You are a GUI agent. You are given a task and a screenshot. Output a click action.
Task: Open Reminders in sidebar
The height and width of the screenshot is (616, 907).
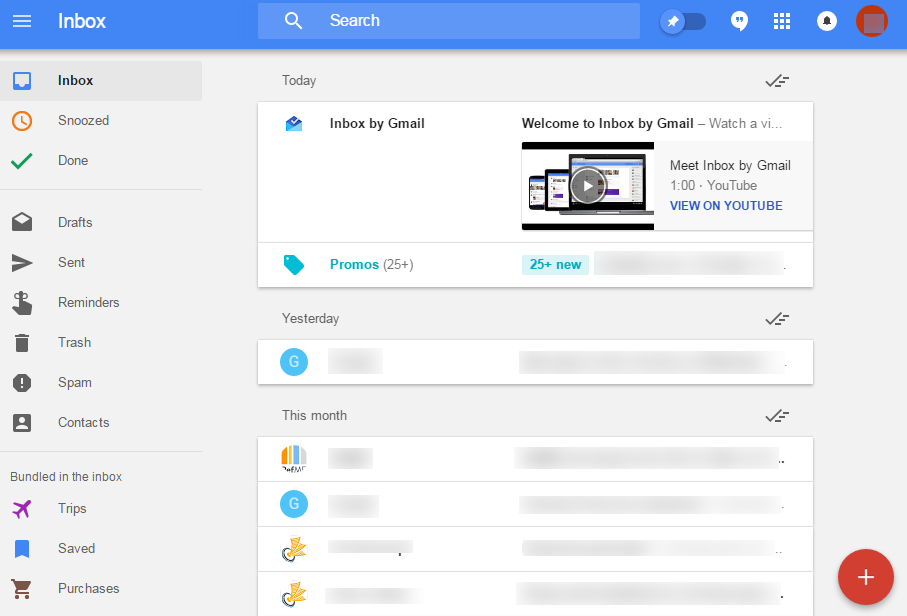point(88,303)
